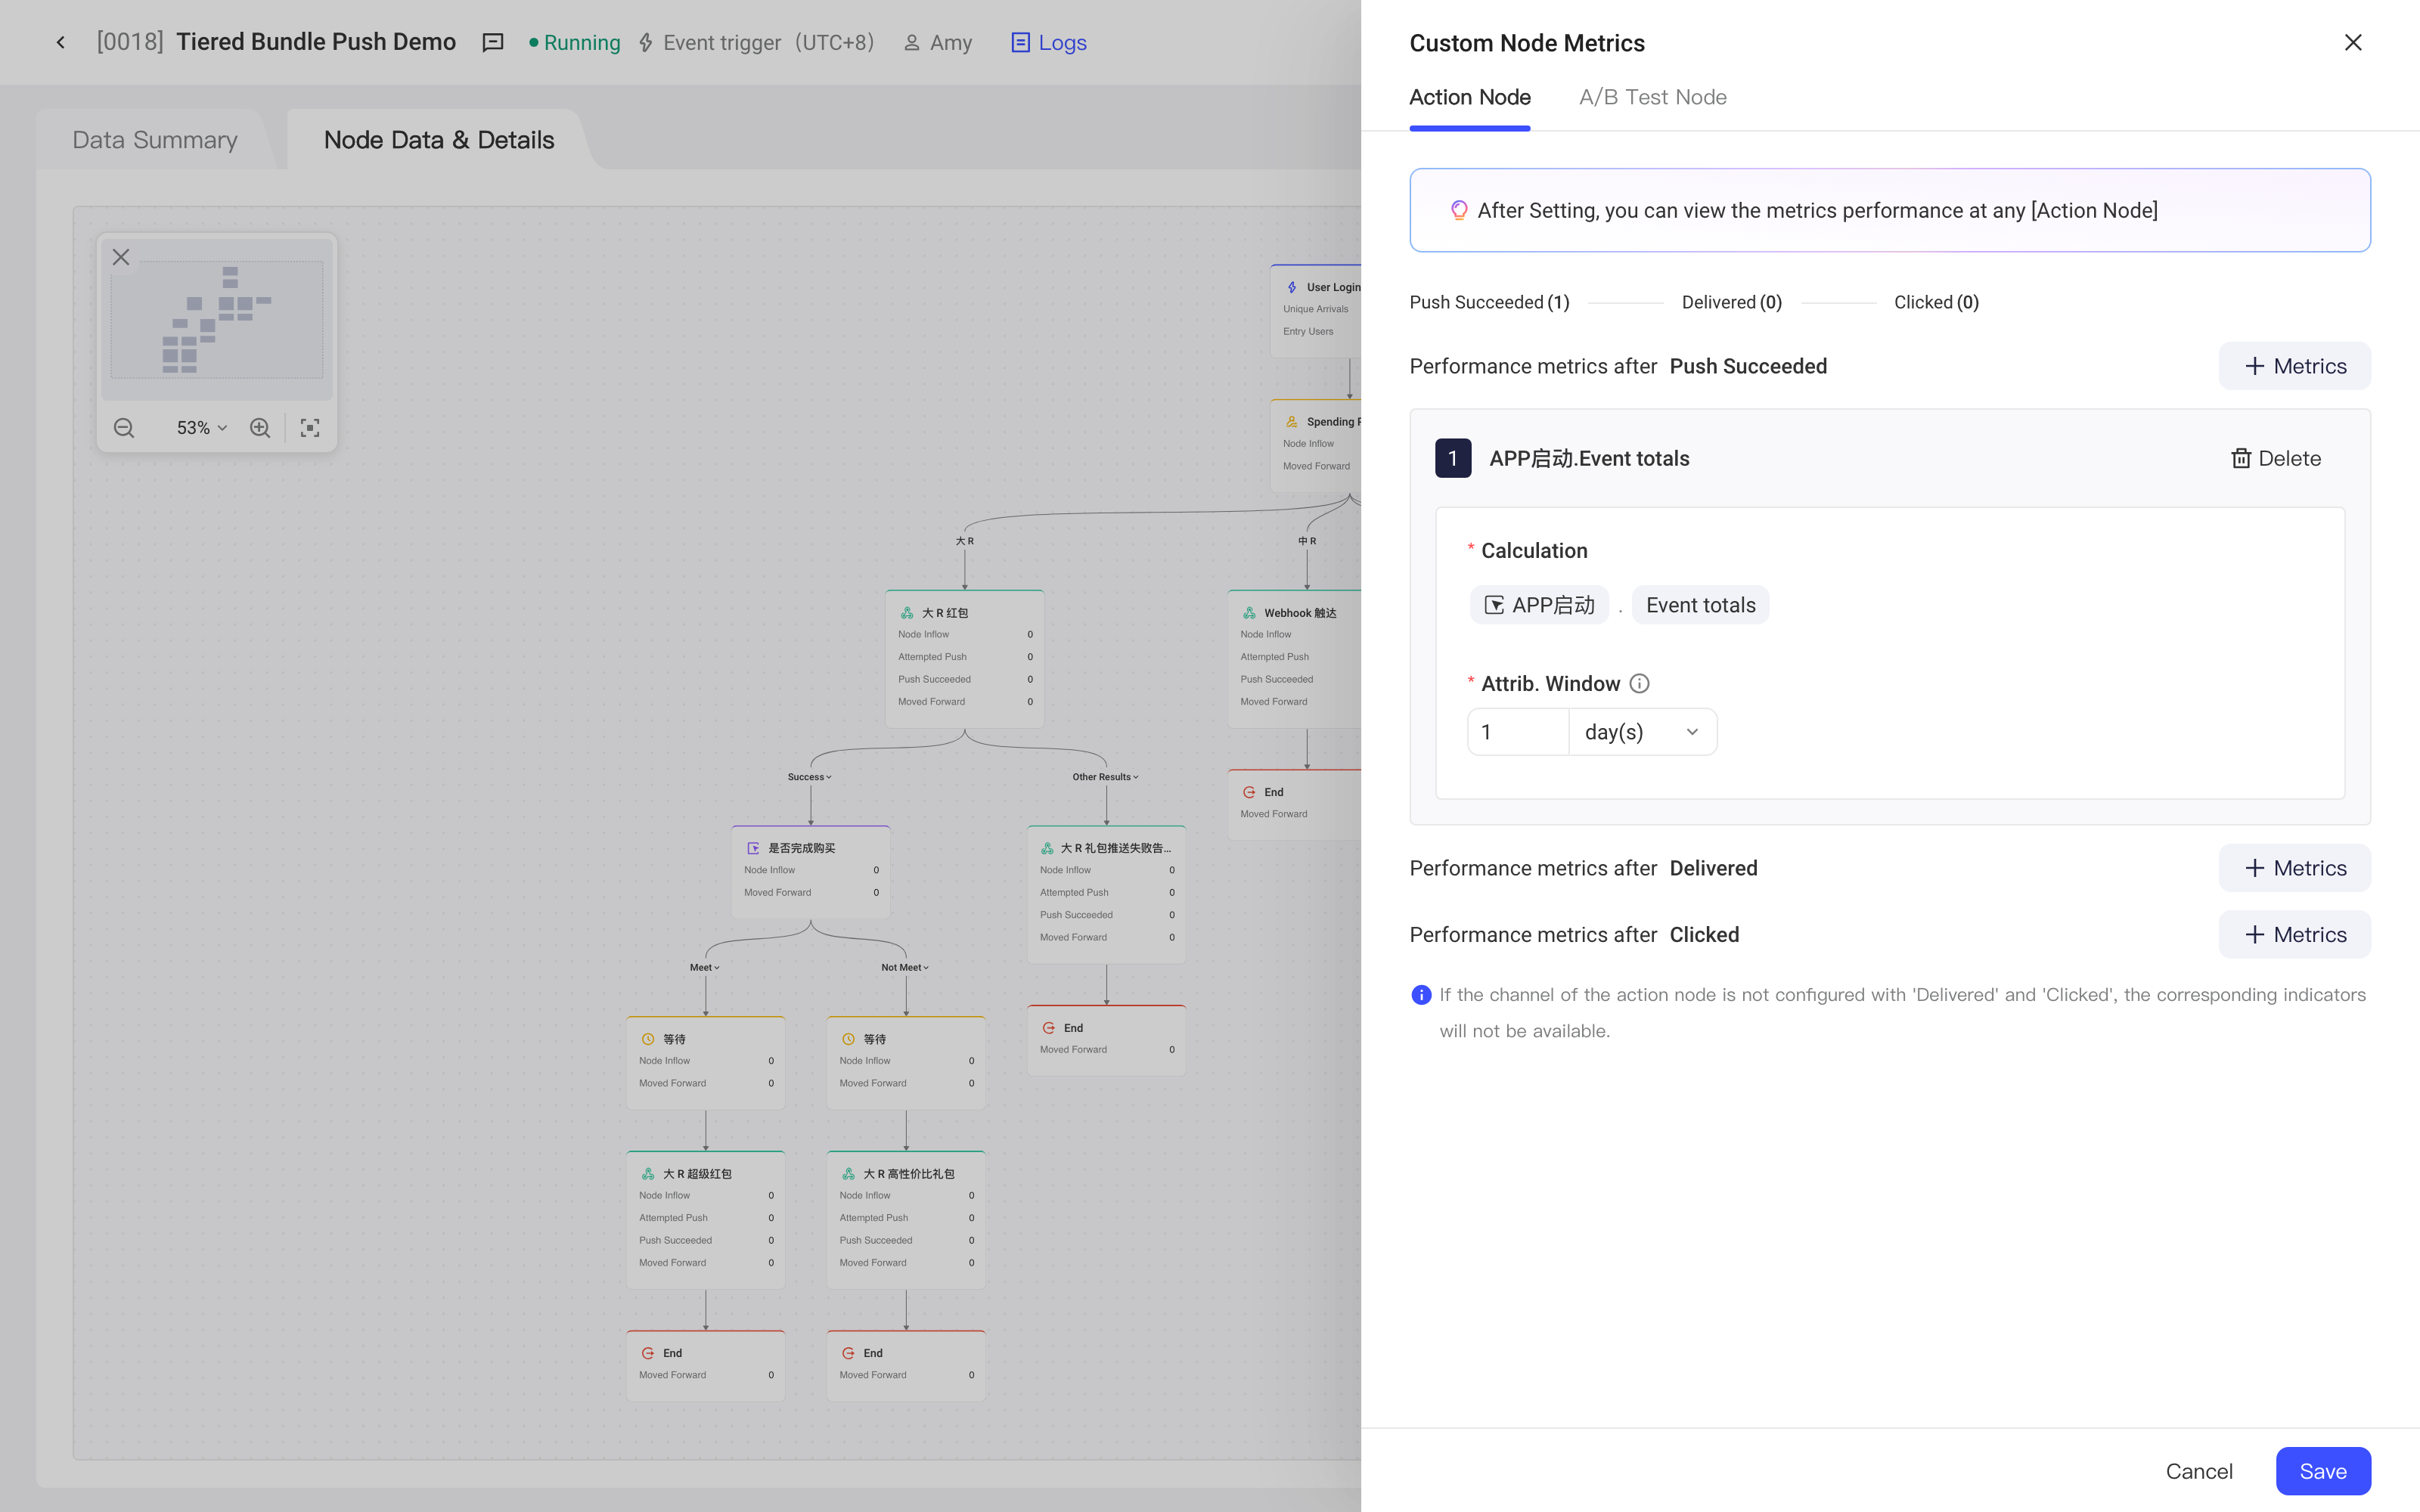Viewport: 2420px width, 1512px height.
Task: Open the Logs link
Action: pyautogui.click(x=1048, y=42)
